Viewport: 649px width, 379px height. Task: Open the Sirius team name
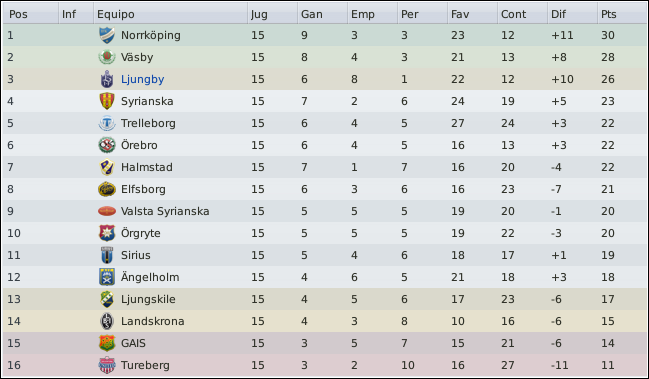135,255
